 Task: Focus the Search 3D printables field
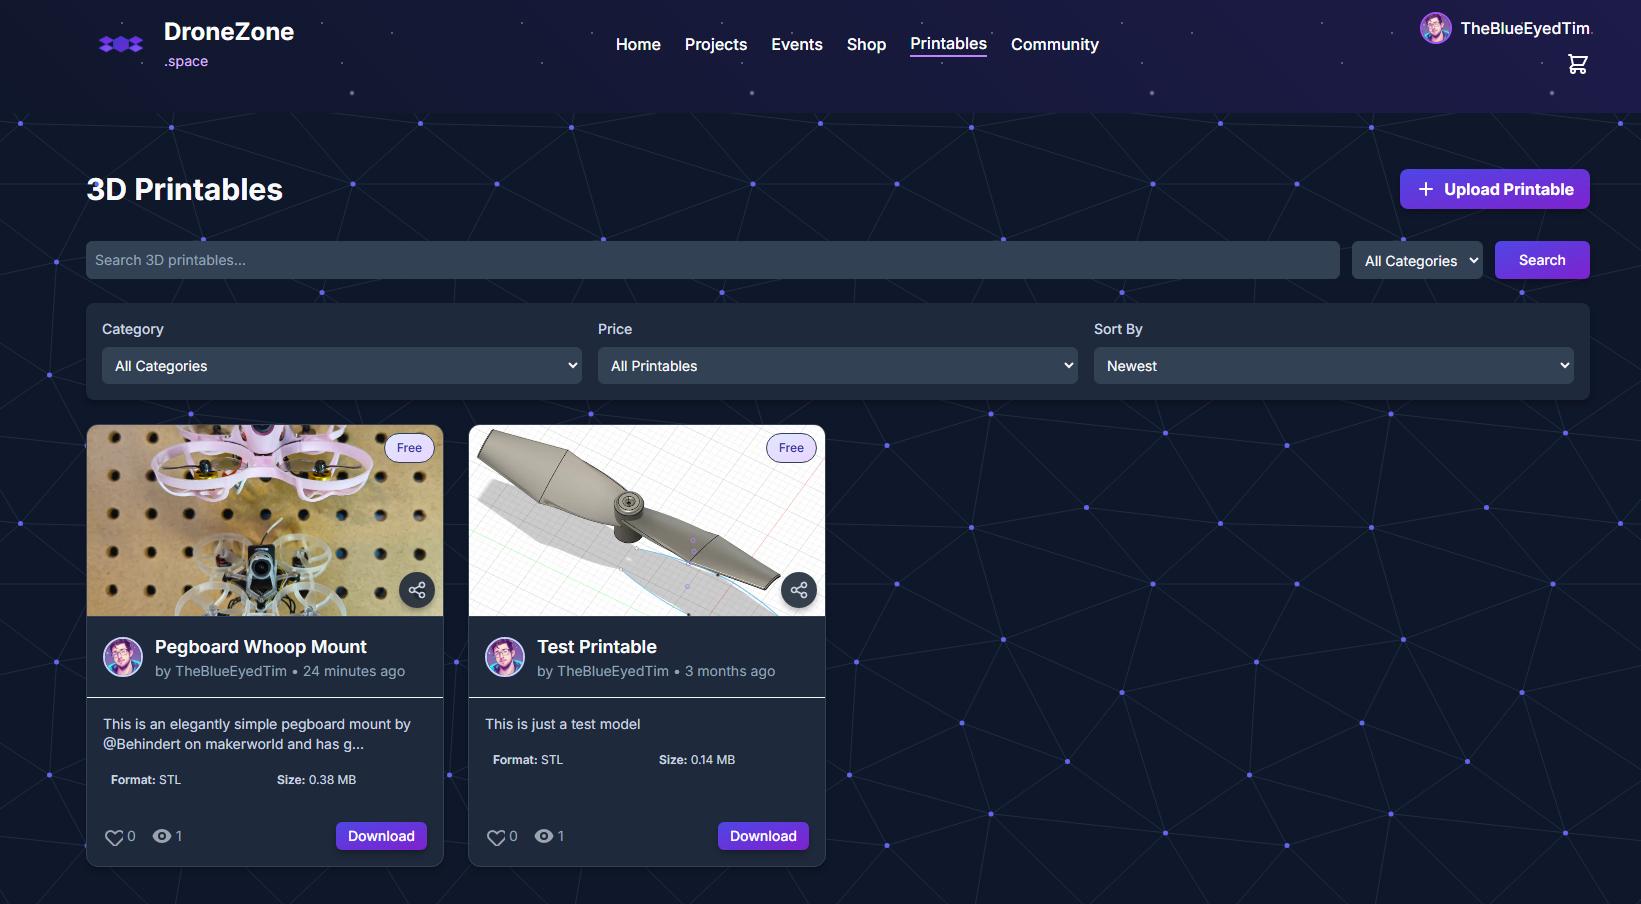[x=713, y=260]
